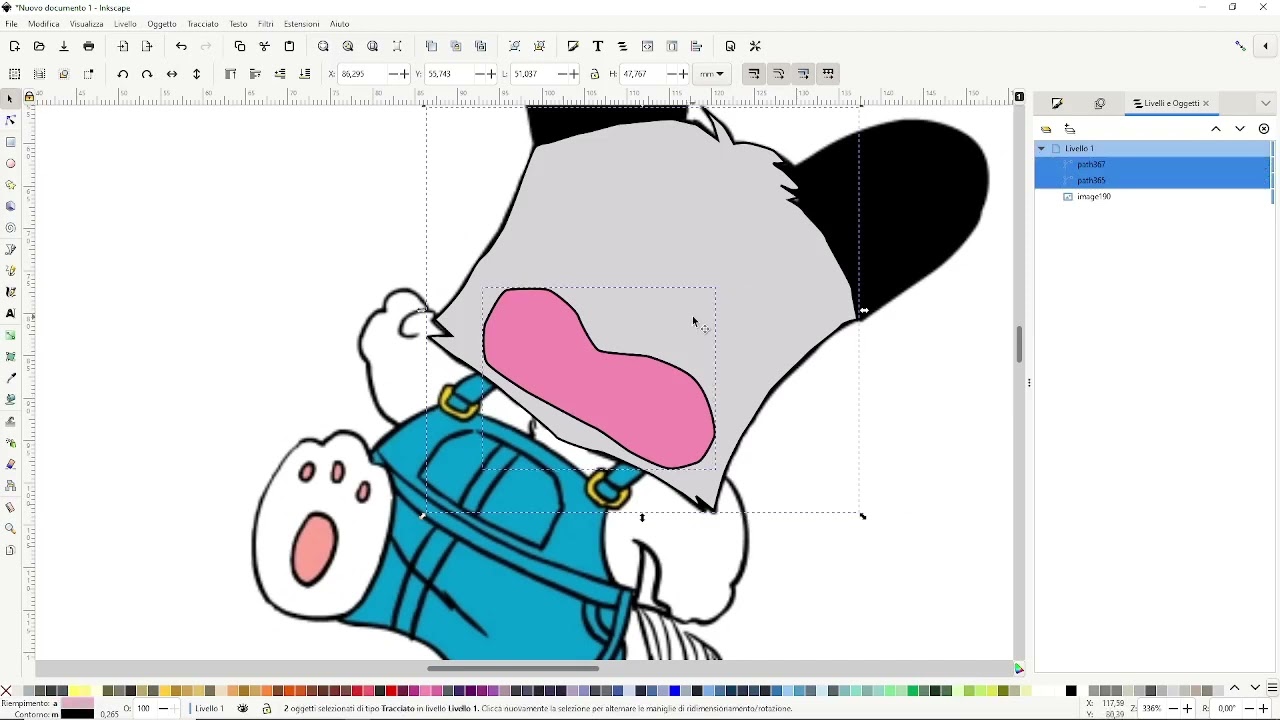Toggle current layer lock in status bar

point(267,709)
